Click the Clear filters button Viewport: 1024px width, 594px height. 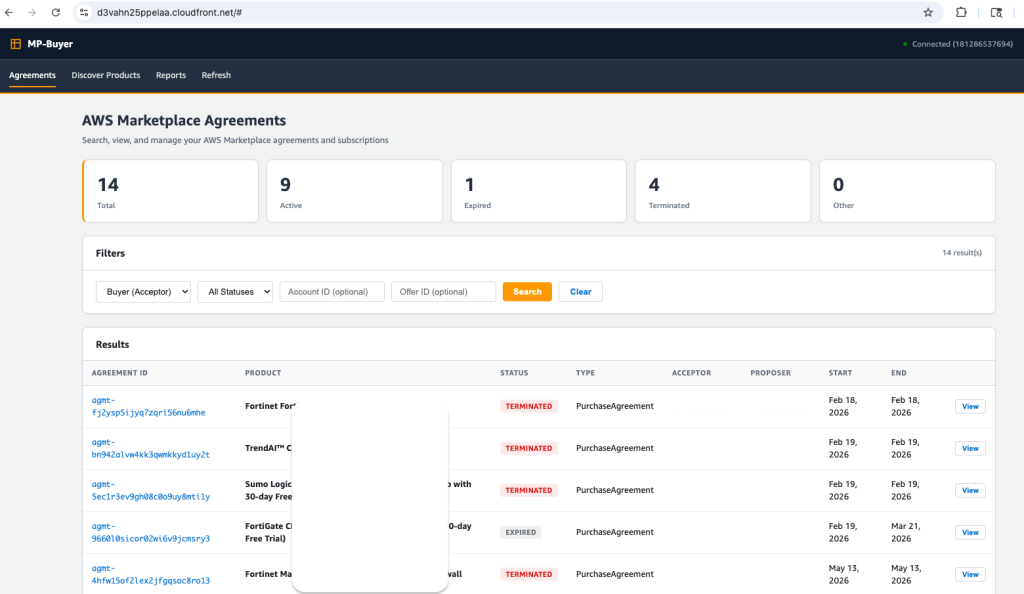(581, 292)
